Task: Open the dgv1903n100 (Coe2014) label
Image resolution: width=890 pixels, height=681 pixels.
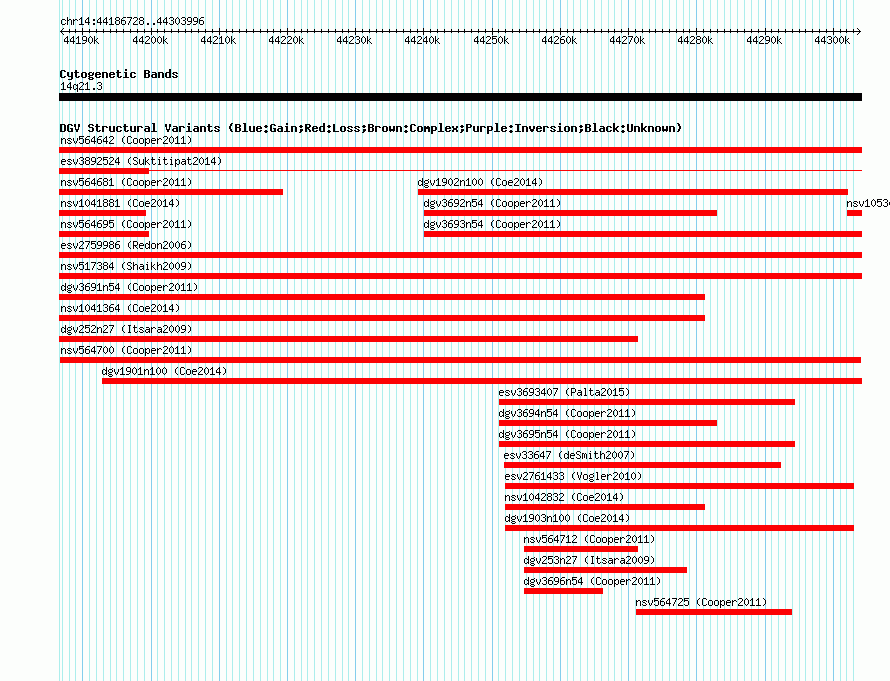Action: [567, 518]
